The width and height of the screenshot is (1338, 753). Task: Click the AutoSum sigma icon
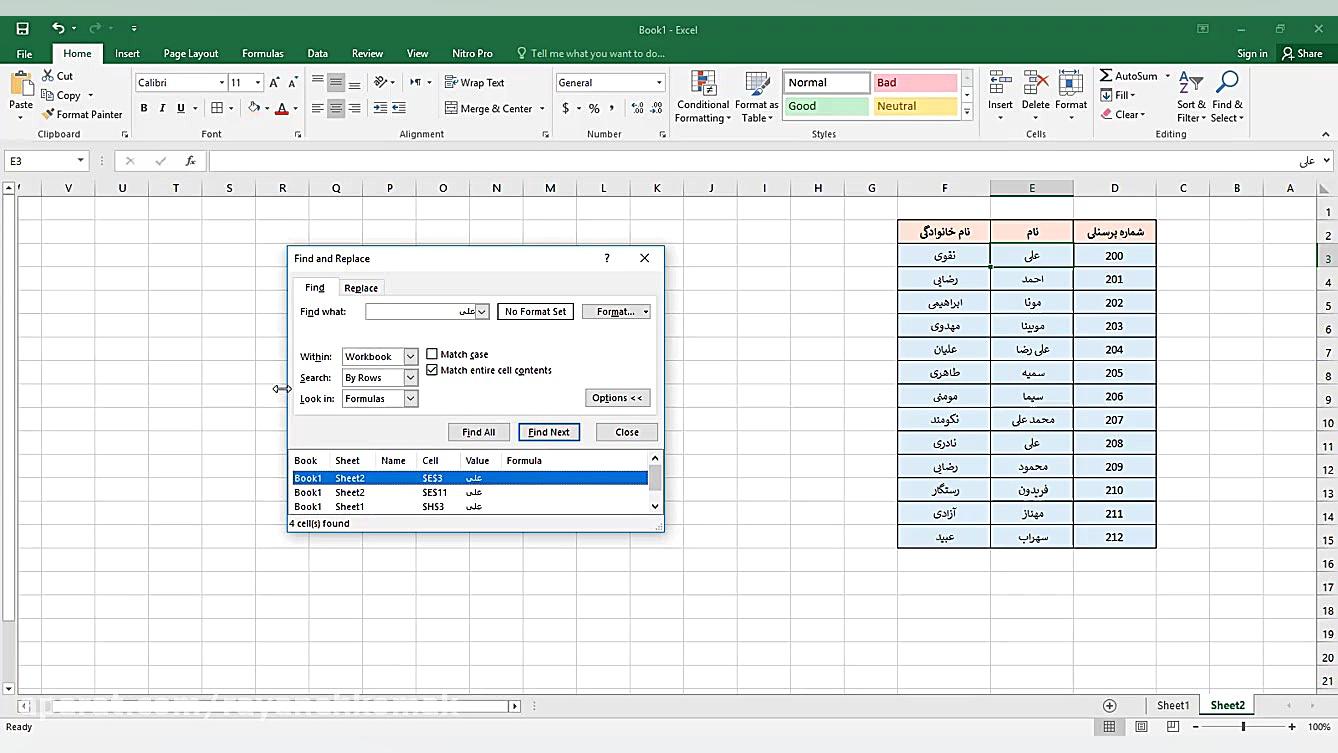pyautogui.click(x=1106, y=76)
